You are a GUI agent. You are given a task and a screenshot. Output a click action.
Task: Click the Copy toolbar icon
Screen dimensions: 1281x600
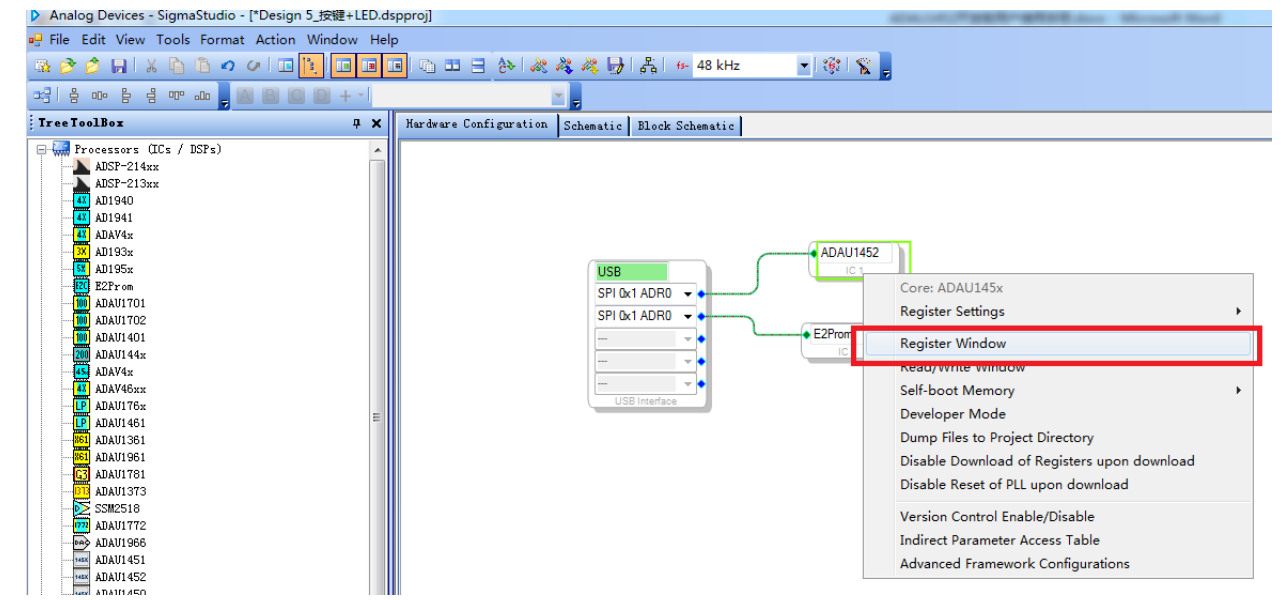[x=177, y=66]
